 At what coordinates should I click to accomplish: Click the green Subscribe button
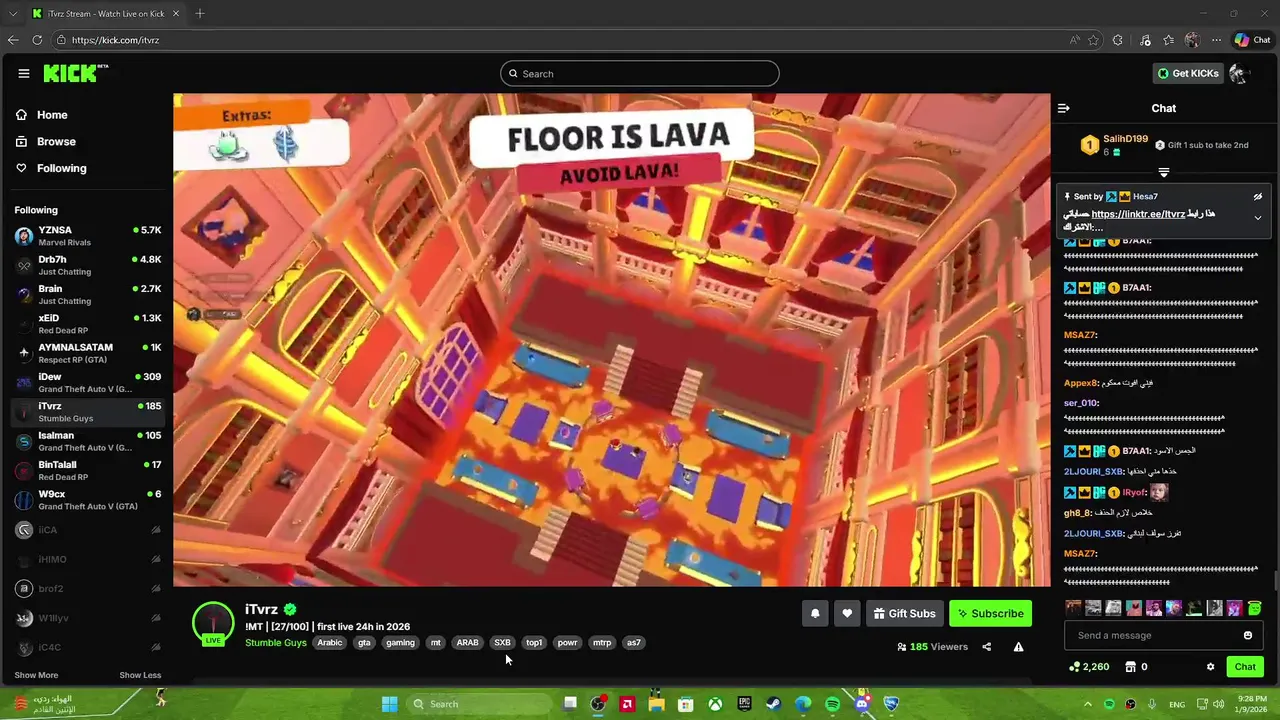[x=990, y=613]
